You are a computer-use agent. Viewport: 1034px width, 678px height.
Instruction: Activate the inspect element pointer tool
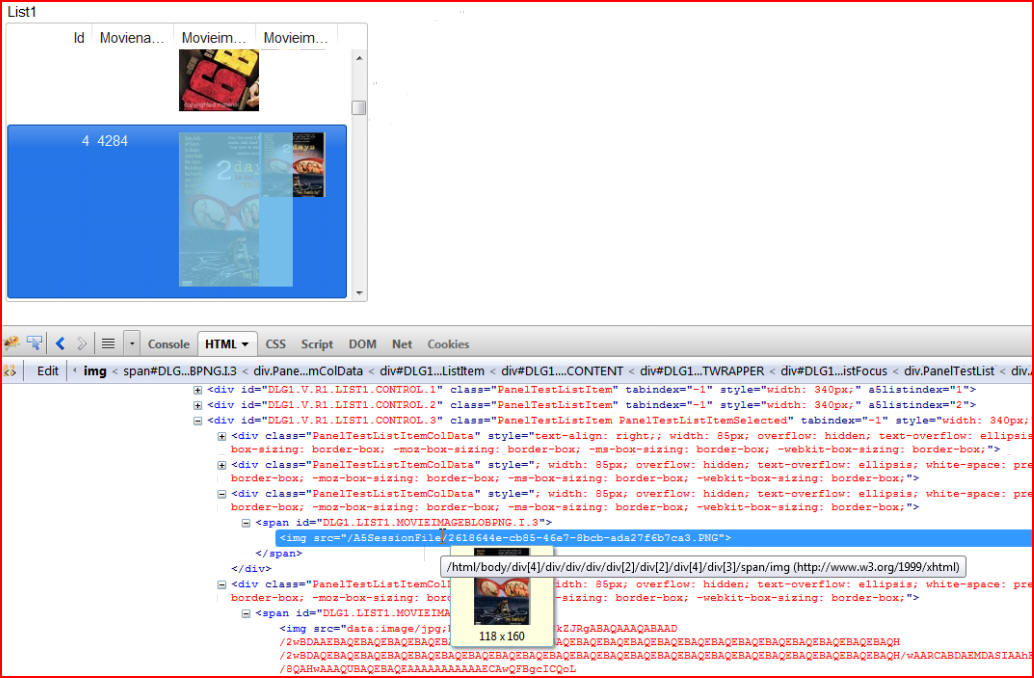pos(34,343)
